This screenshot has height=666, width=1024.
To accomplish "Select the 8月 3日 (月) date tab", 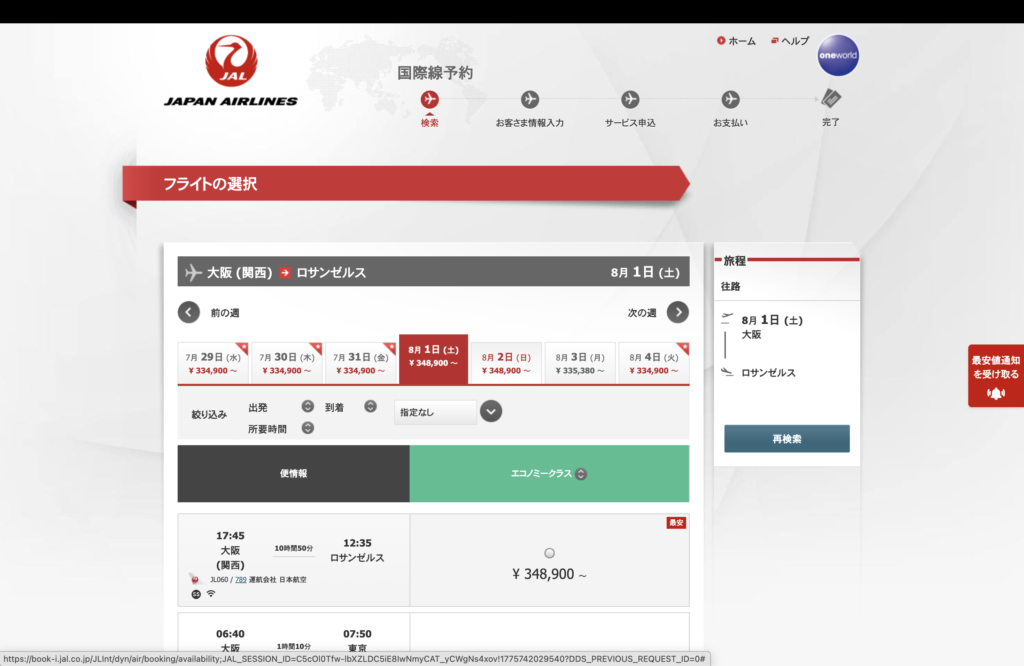I will [x=580, y=362].
